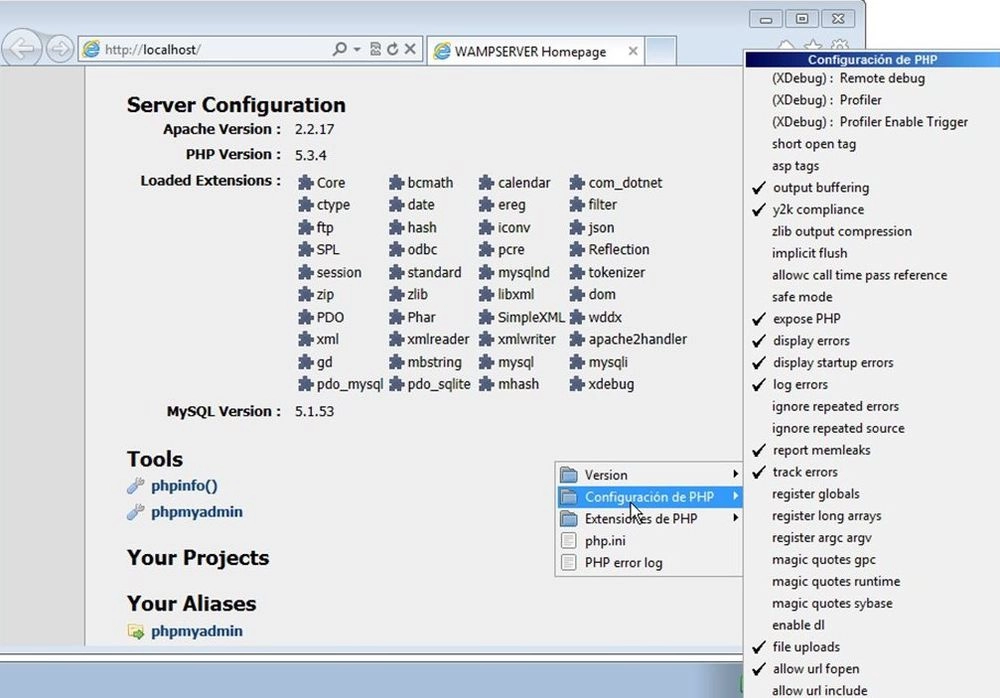This screenshot has width=1000, height=698.
Task: Open the phpmyadmin alias link
Action: 197,631
